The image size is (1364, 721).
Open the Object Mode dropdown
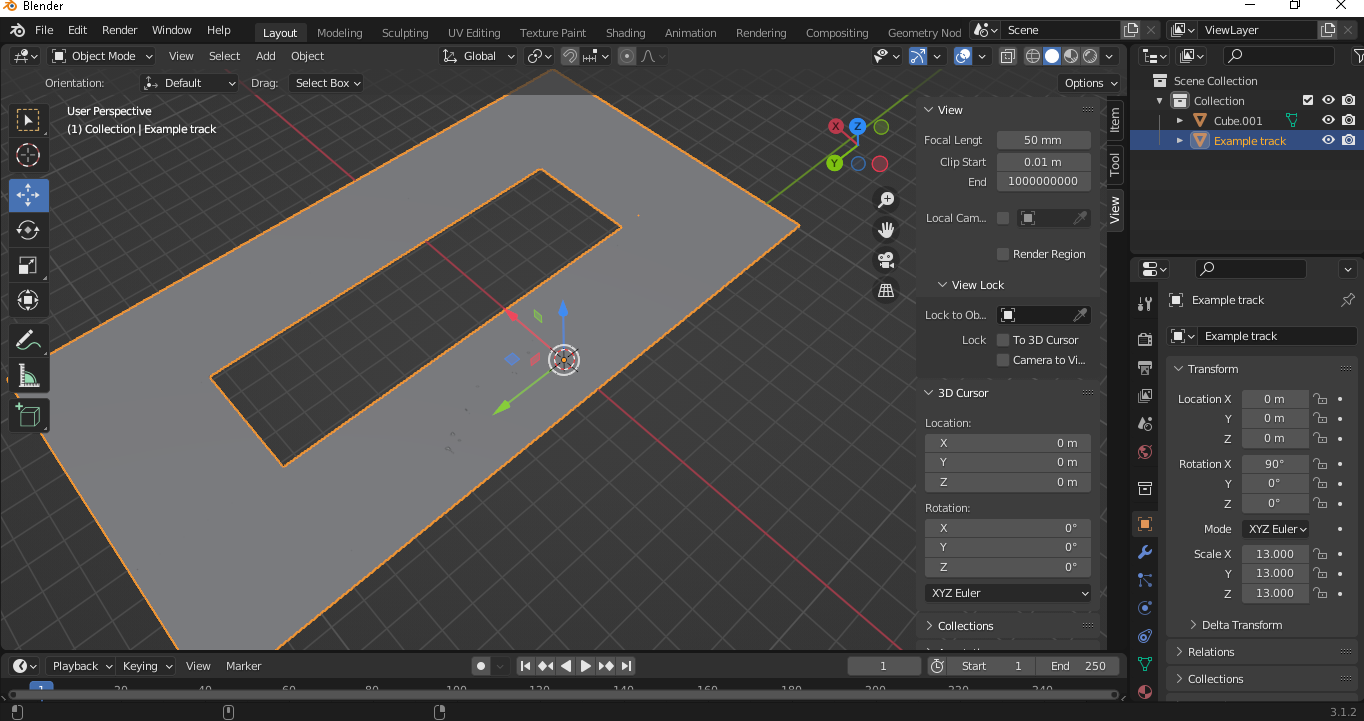[102, 56]
